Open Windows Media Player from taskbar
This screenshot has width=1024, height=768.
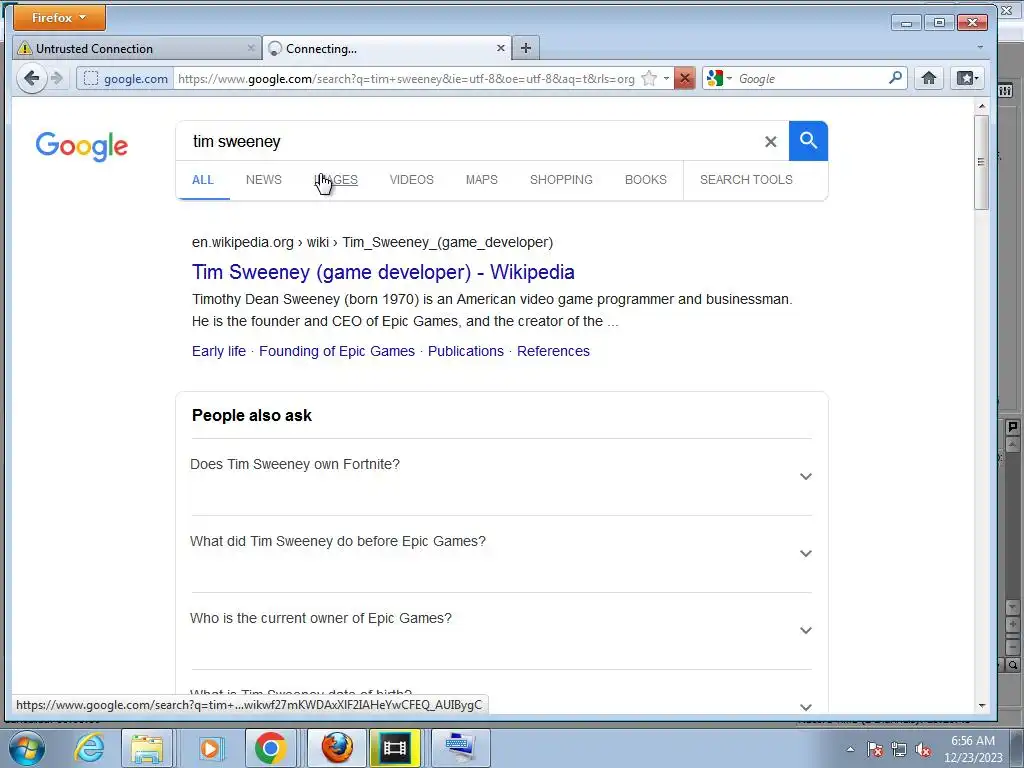210,748
